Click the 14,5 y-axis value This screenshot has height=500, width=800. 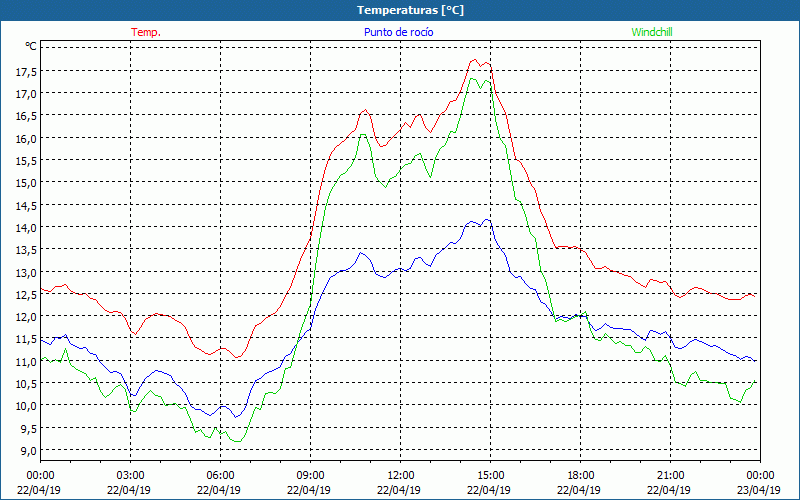coord(27,206)
